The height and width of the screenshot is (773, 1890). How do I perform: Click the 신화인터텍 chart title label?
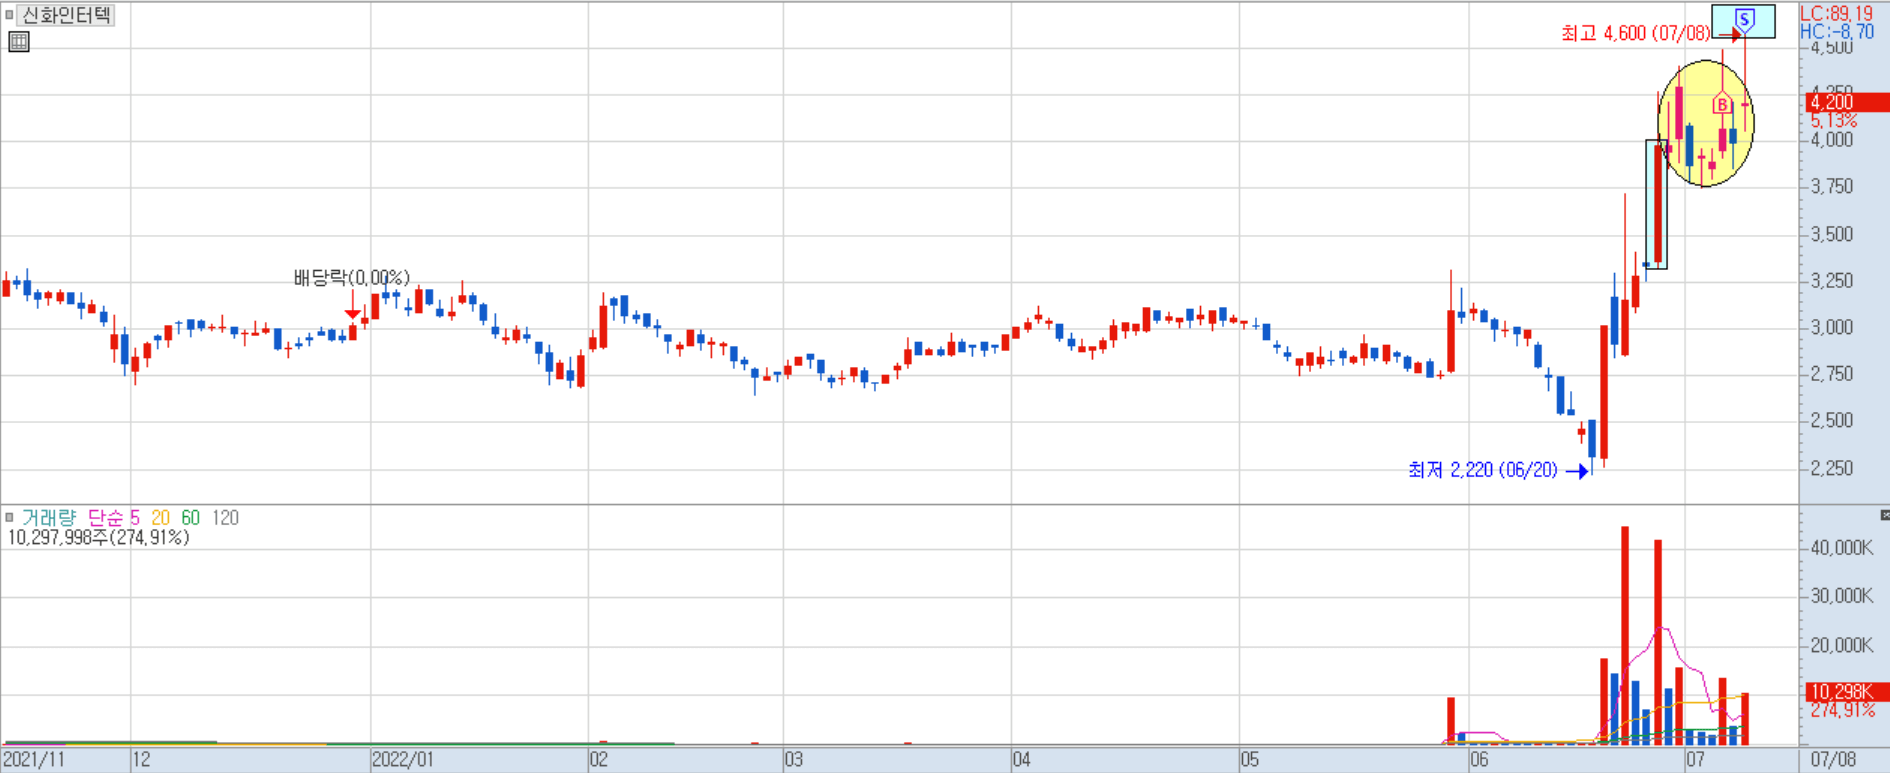click(x=66, y=15)
